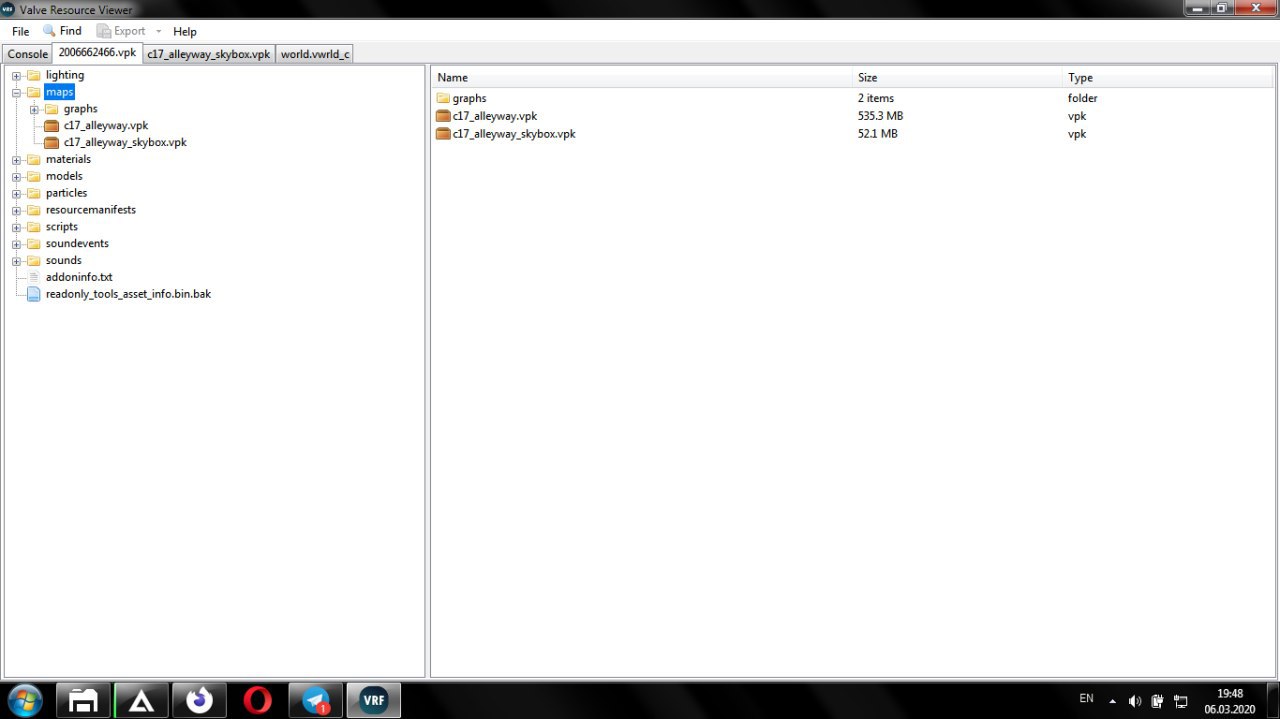Collapse the maps folder node

17,93
